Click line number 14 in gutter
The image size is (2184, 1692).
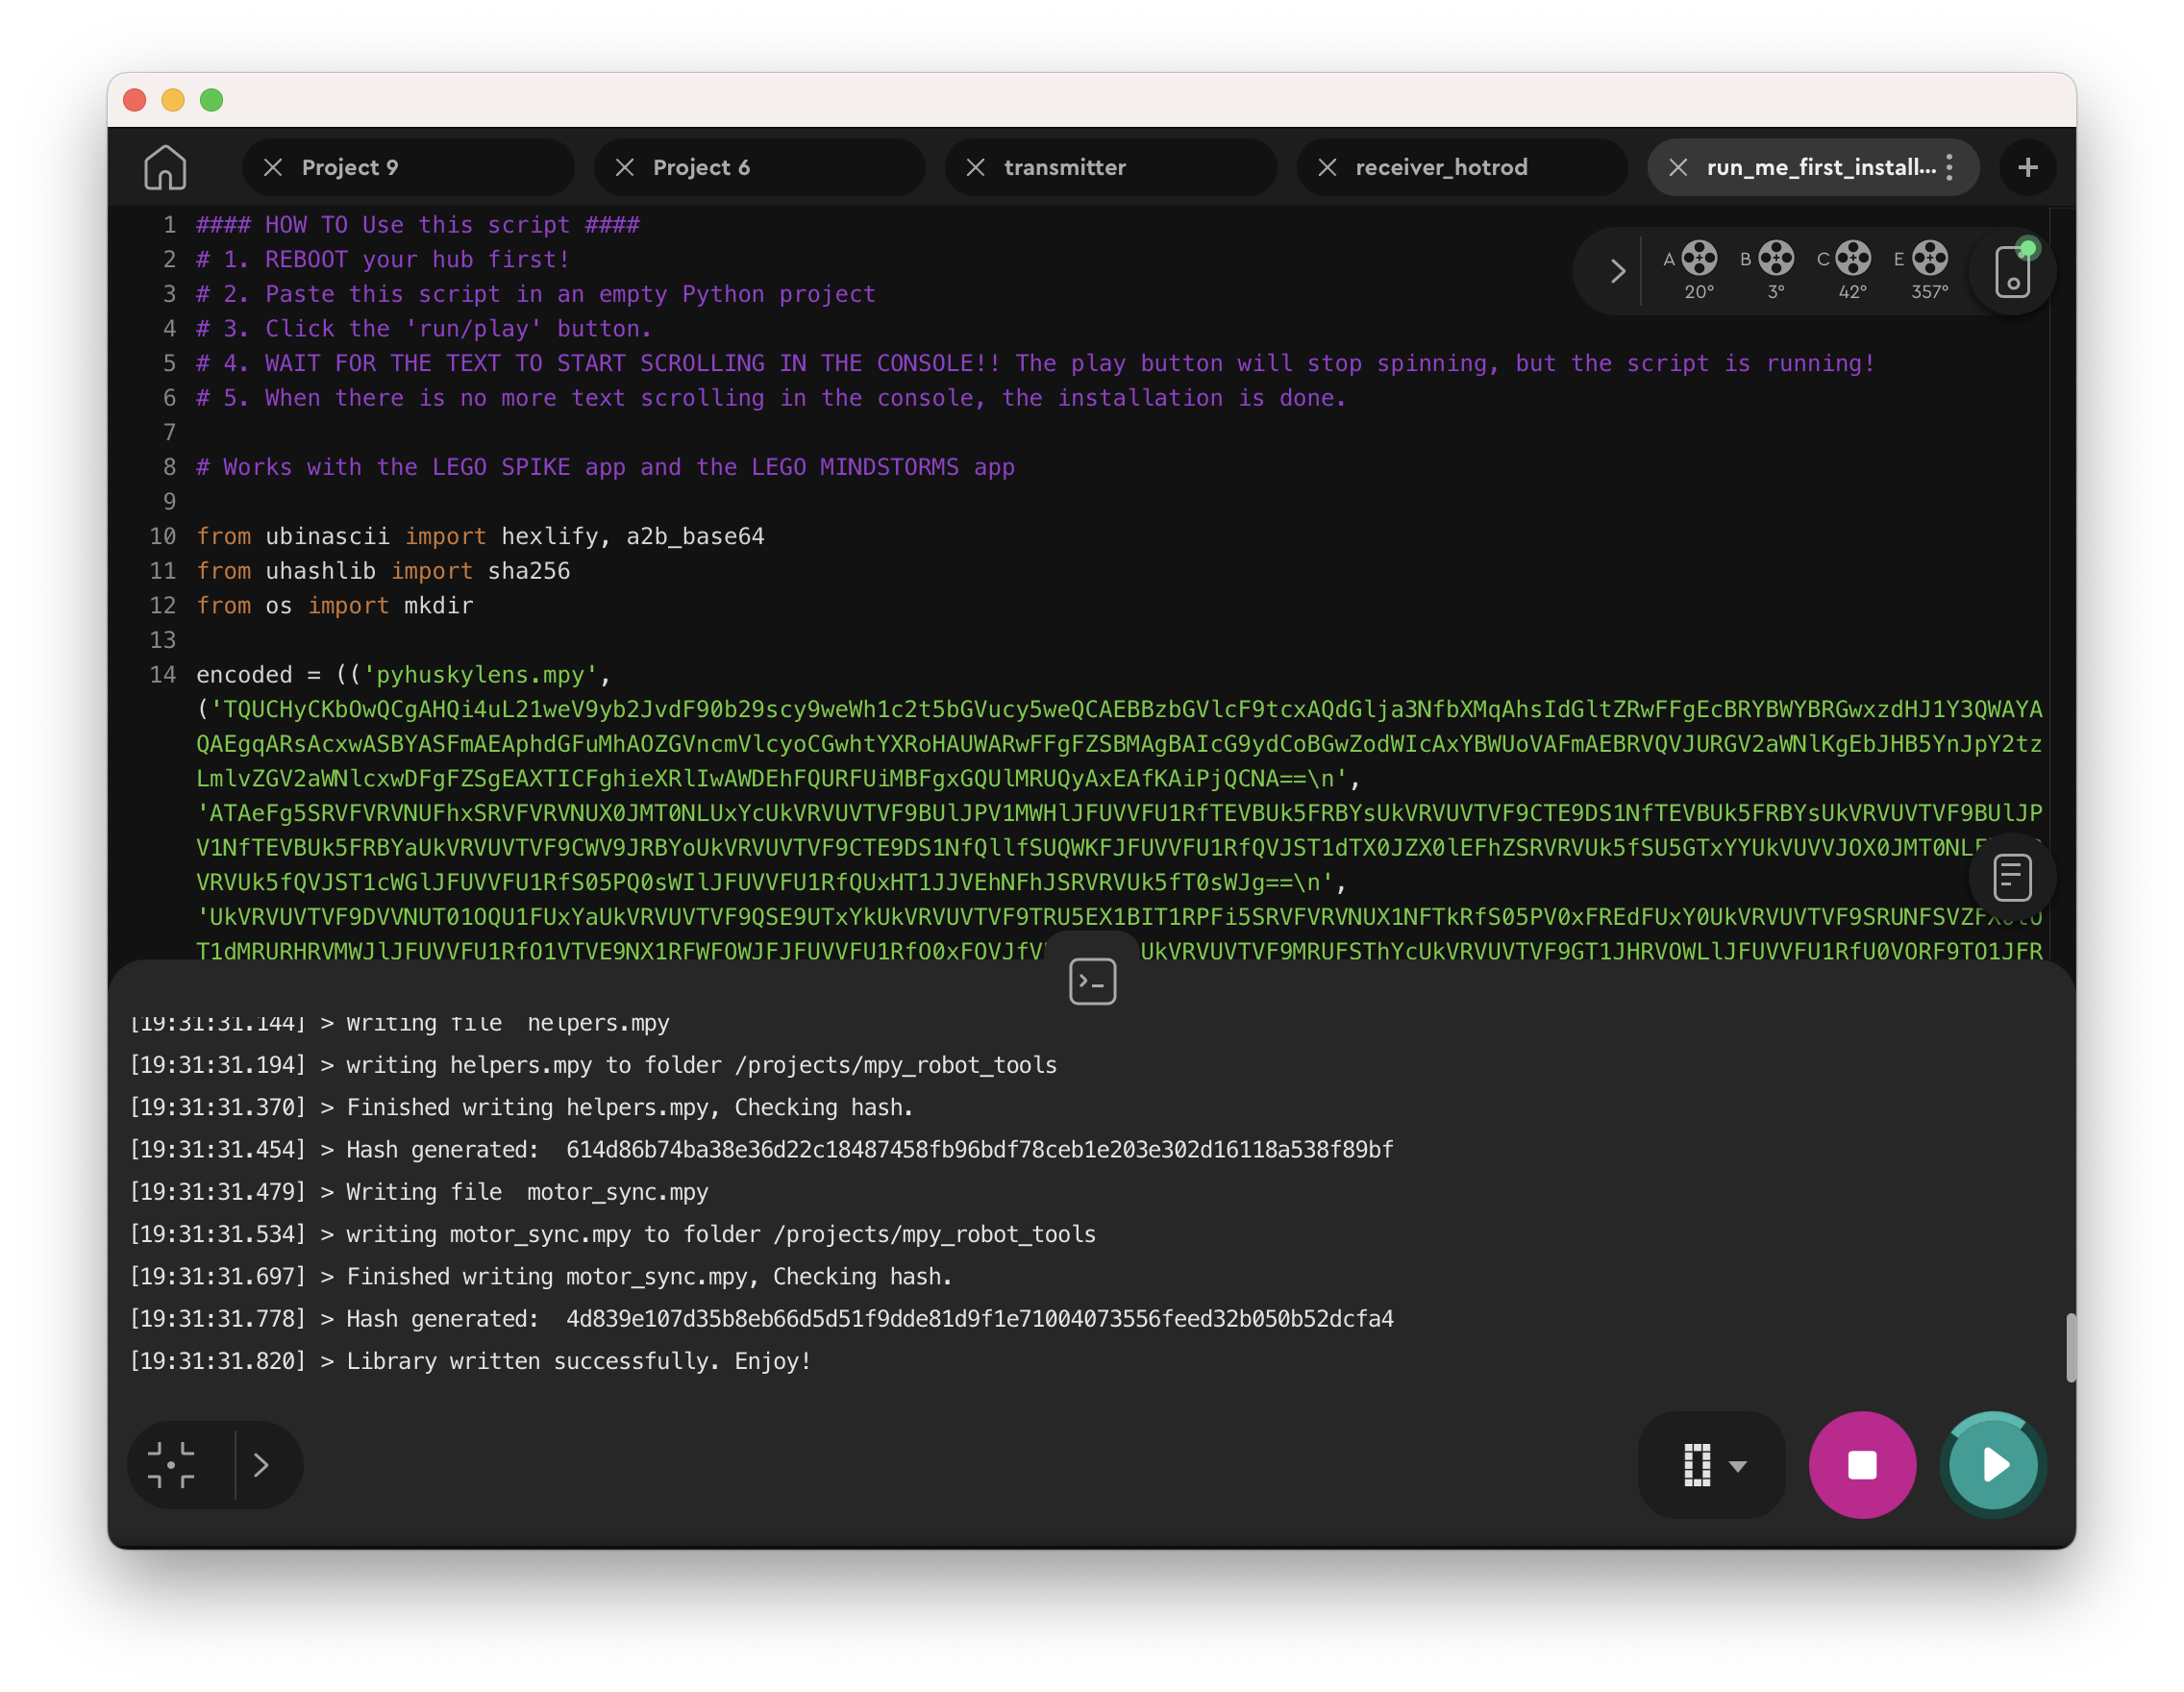[163, 674]
